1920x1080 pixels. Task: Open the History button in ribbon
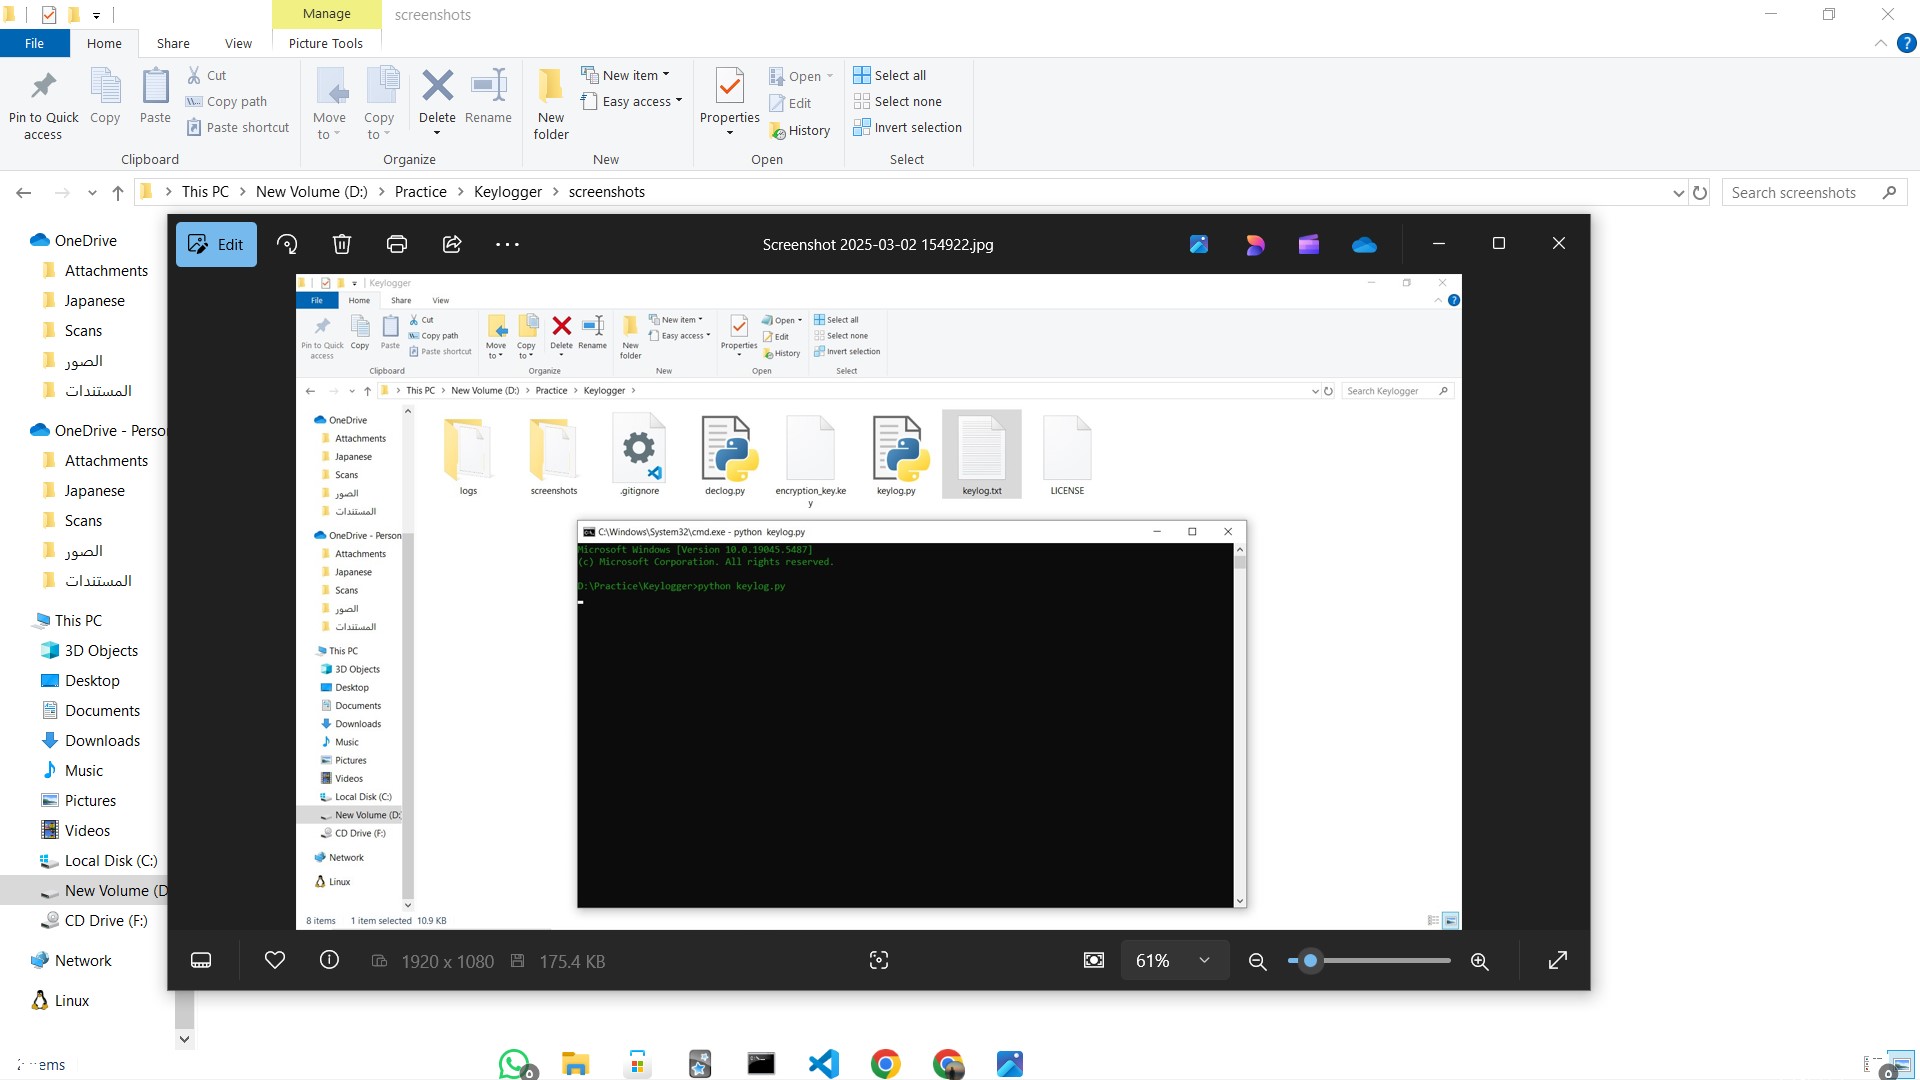click(800, 130)
